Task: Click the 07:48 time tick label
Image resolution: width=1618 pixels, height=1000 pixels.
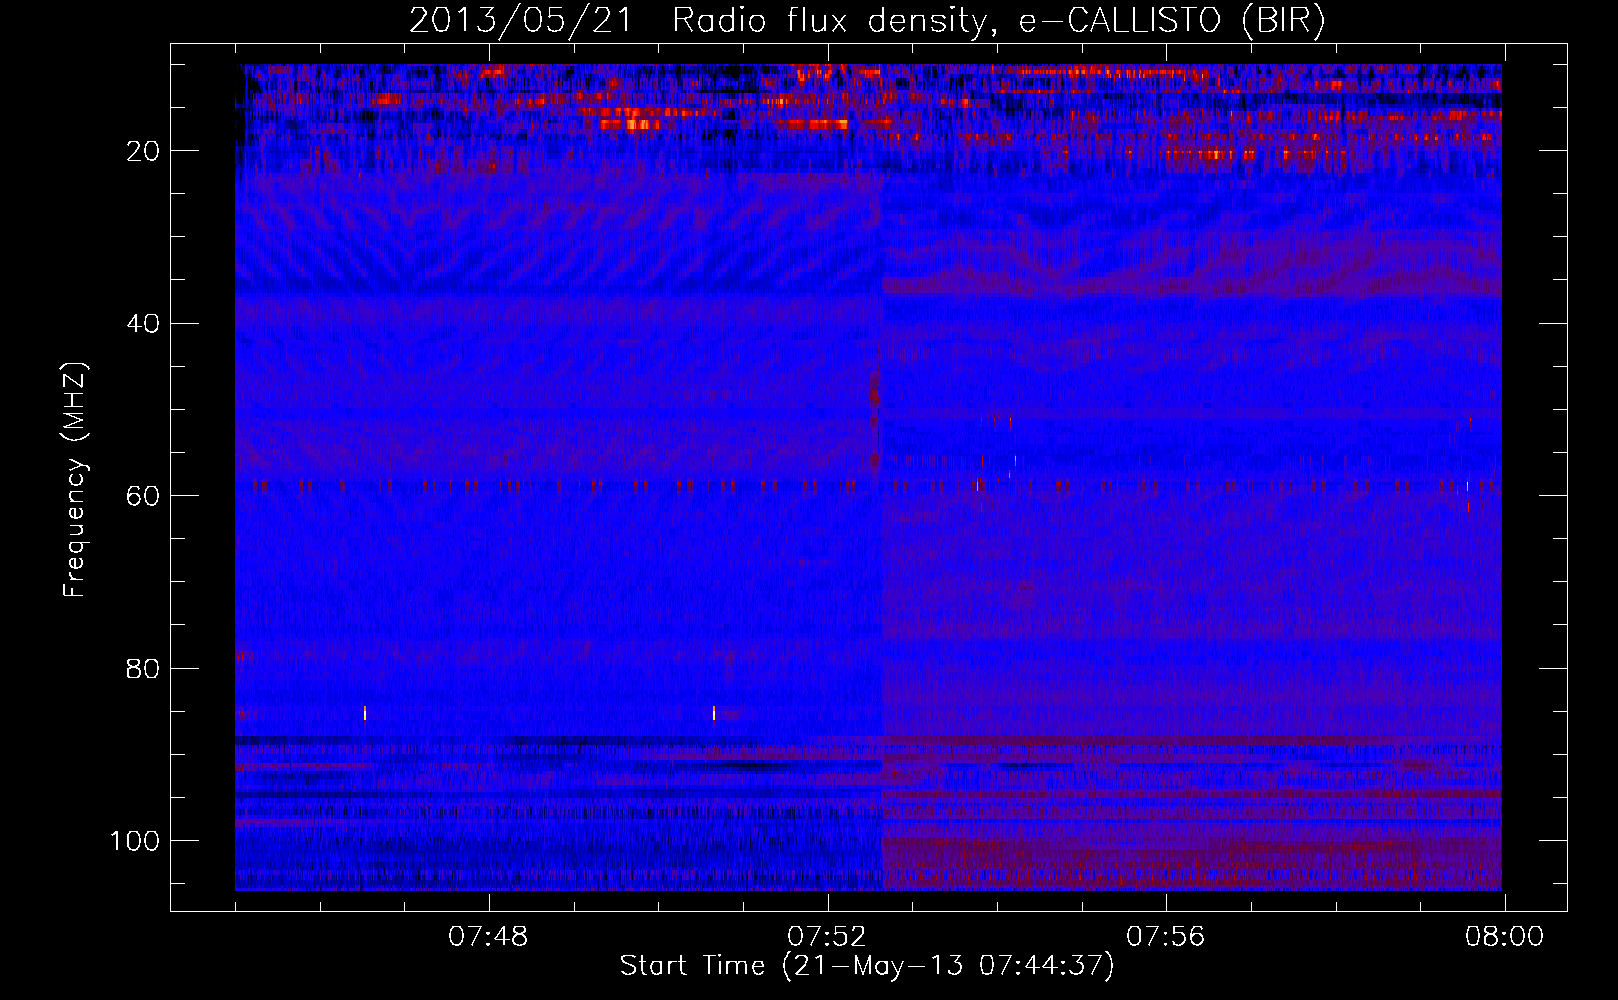Action: click(488, 937)
